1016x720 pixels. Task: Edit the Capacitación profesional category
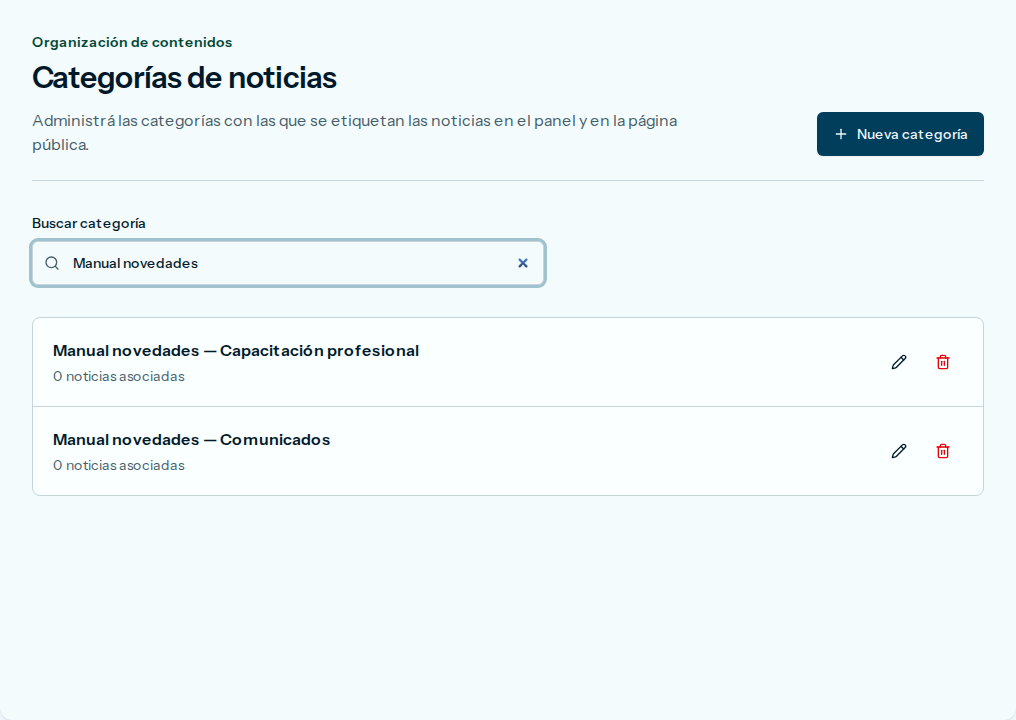click(x=899, y=362)
